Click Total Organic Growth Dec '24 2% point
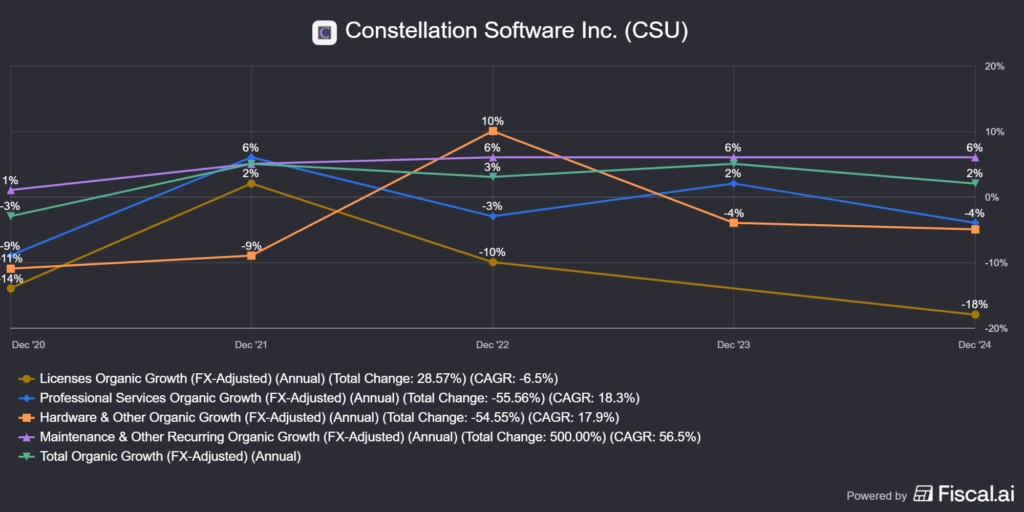 pyautogui.click(x=975, y=183)
